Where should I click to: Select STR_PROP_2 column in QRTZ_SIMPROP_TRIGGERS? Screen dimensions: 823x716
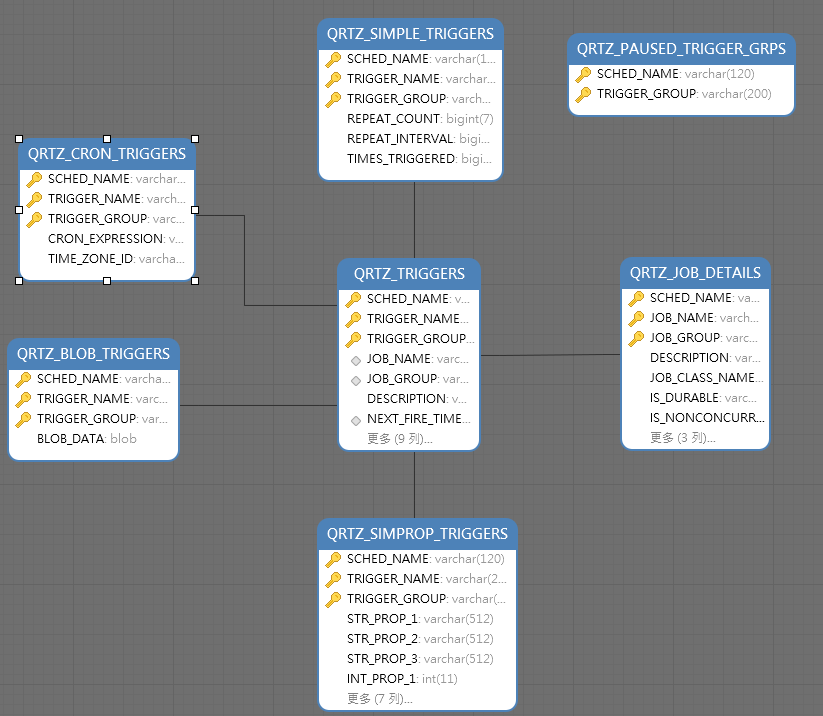coord(420,639)
